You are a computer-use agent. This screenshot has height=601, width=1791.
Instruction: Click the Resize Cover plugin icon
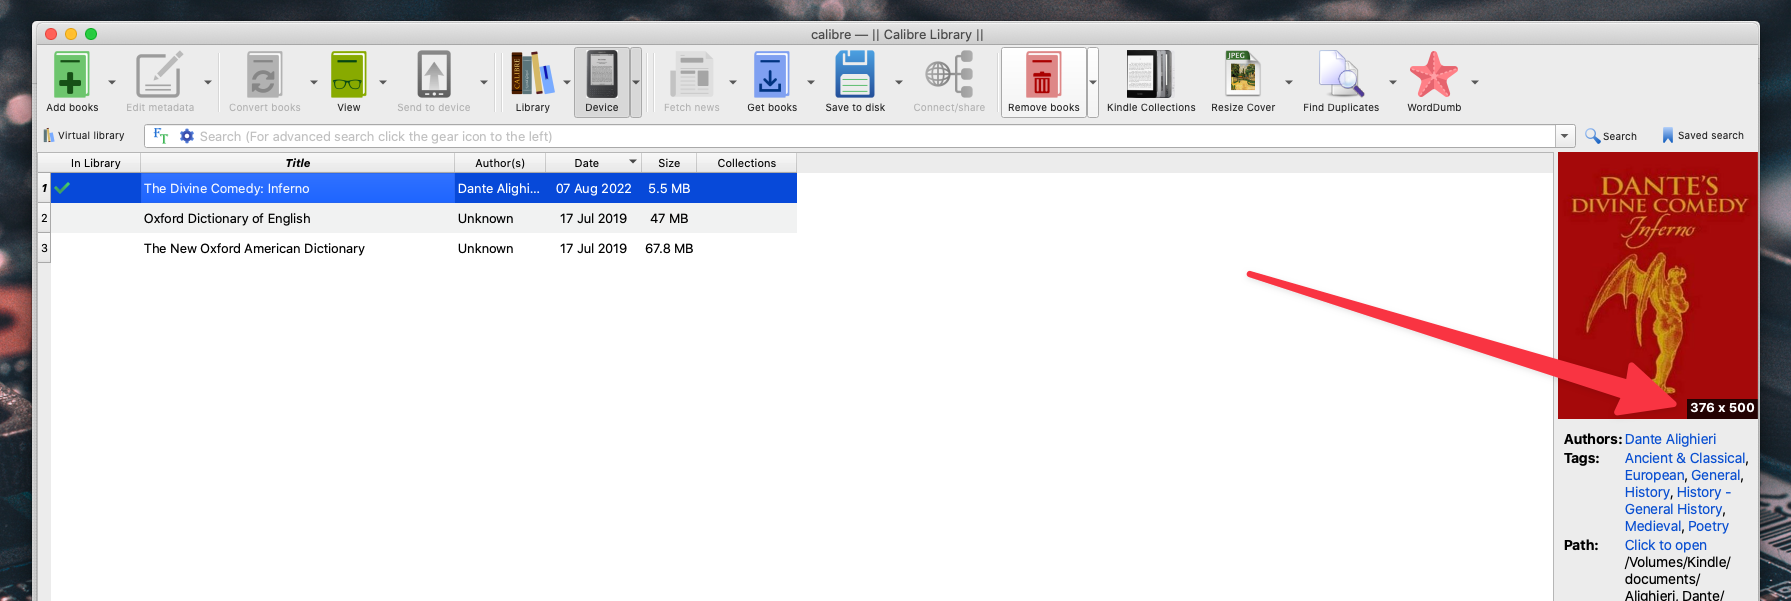[x=1243, y=75]
